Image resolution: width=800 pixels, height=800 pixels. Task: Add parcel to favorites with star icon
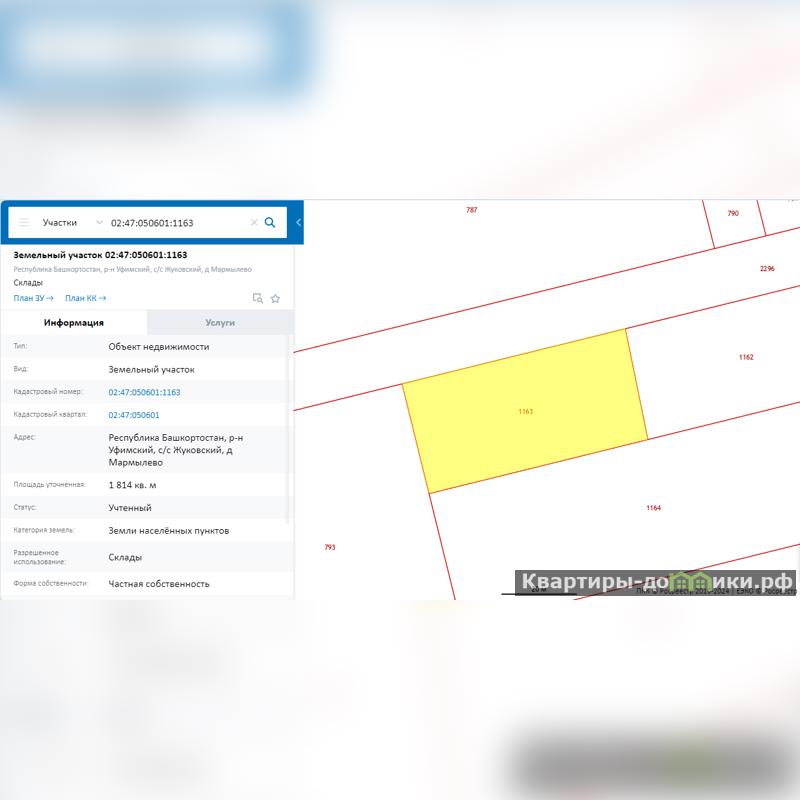[x=275, y=298]
